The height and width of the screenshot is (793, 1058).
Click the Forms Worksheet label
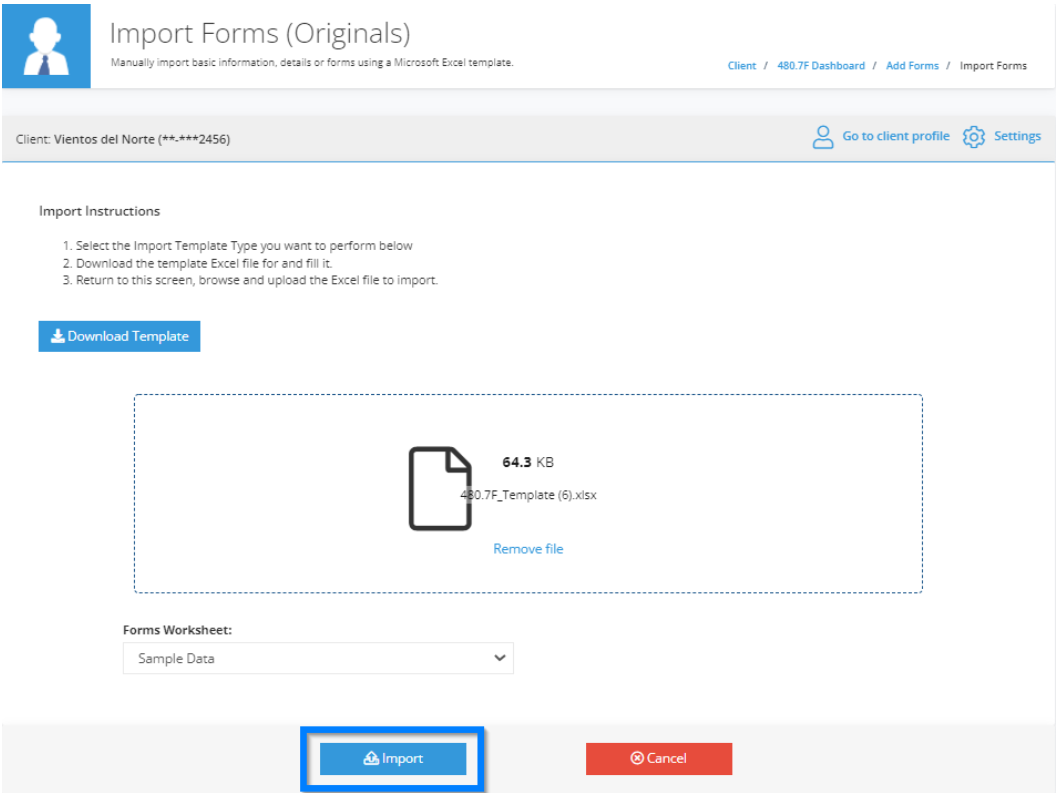tap(177, 630)
